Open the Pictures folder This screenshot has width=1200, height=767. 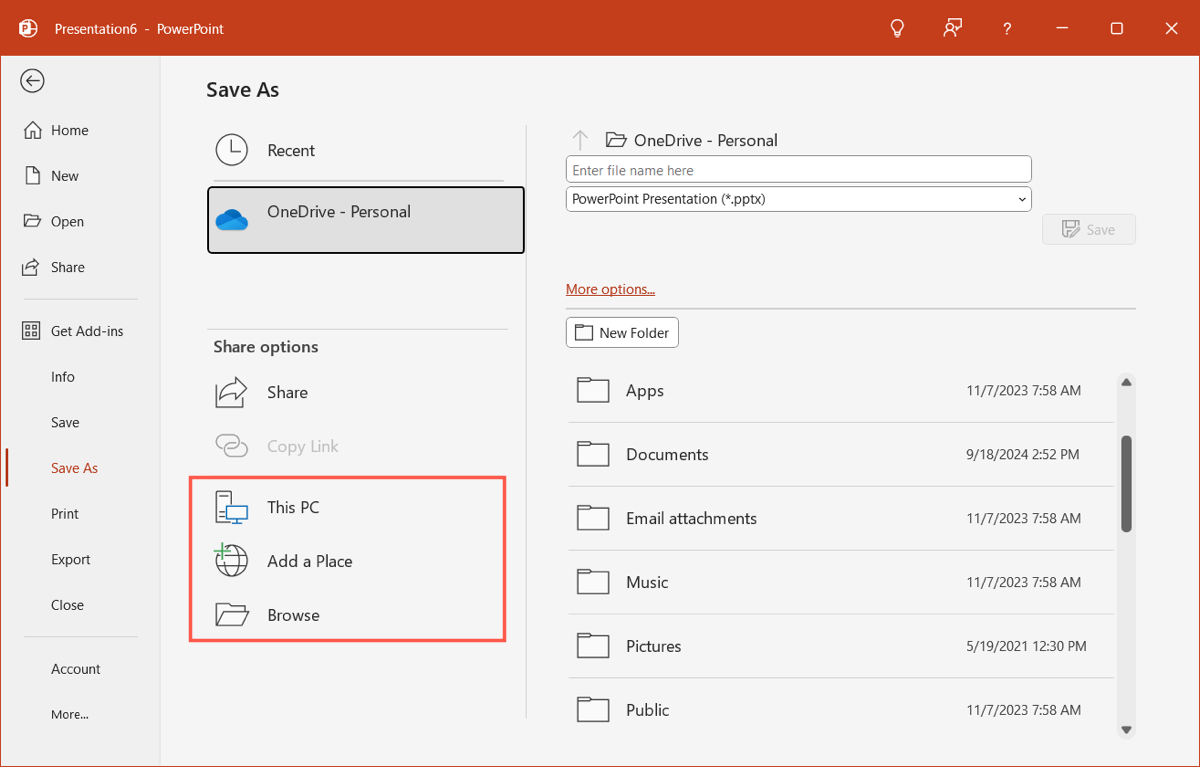[841, 646]
